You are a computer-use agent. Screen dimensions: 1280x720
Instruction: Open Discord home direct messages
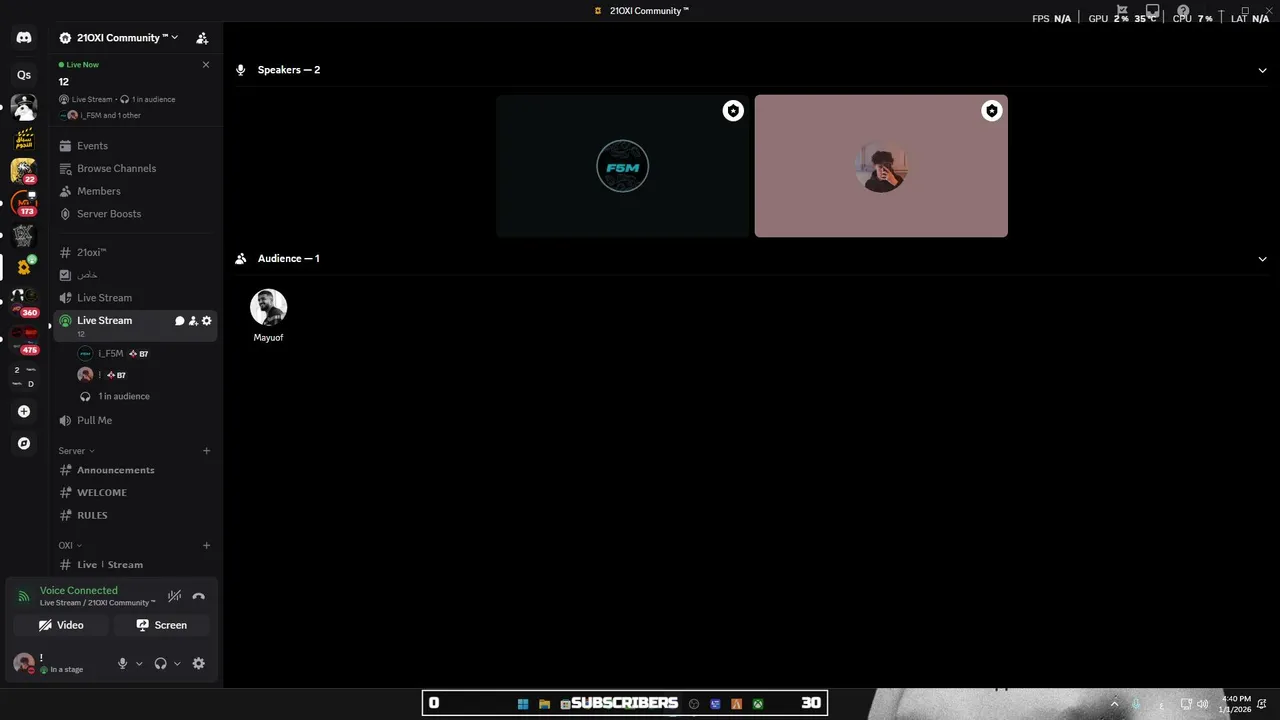point(24,38)
